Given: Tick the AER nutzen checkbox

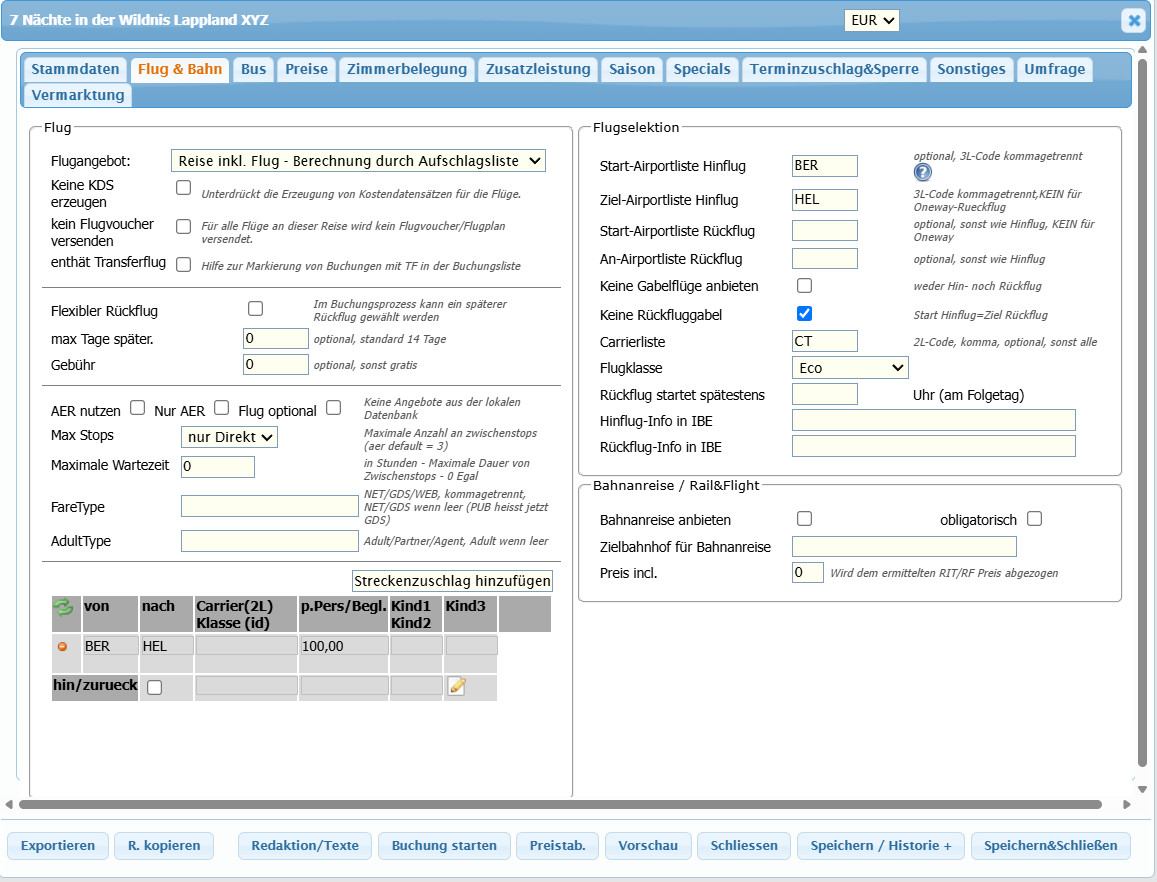Looking at the screenshot, I should pos(137,407).
